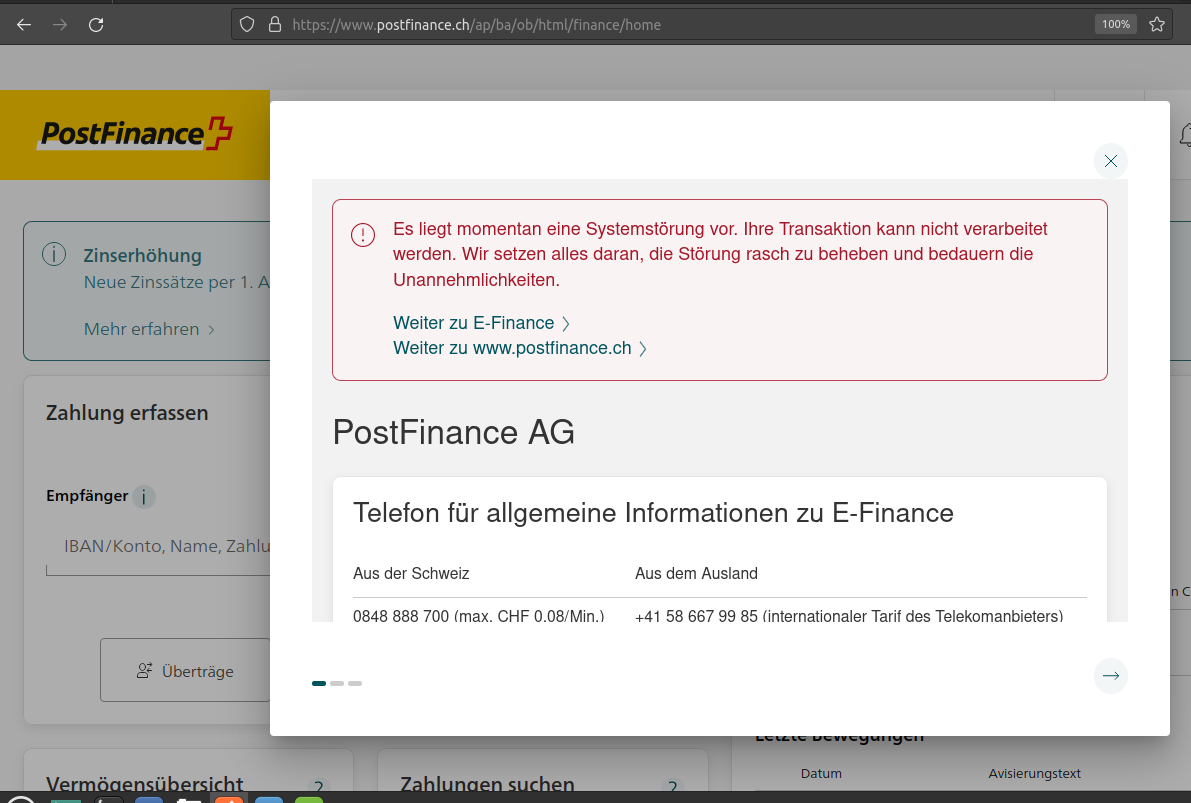1191x803 pixels.
Task: Click the Zahlung erfassen heading
Action: click(127, 413)
